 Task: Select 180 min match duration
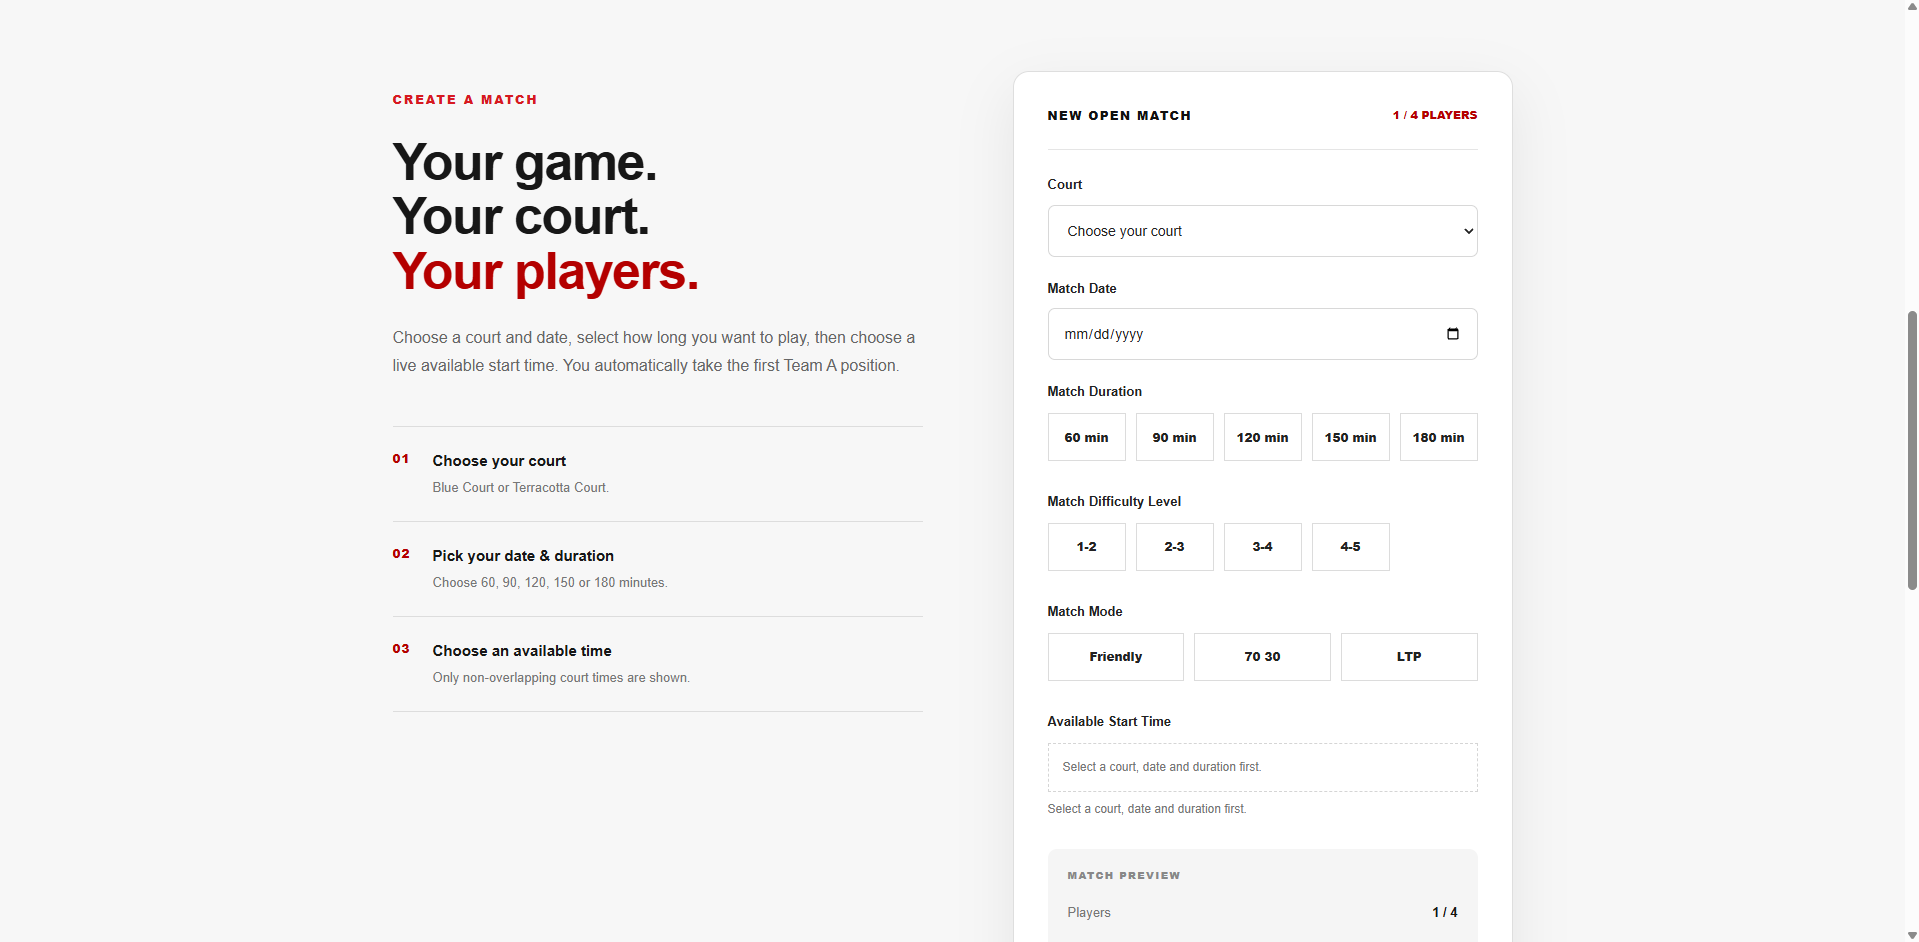coord(1438,437)
